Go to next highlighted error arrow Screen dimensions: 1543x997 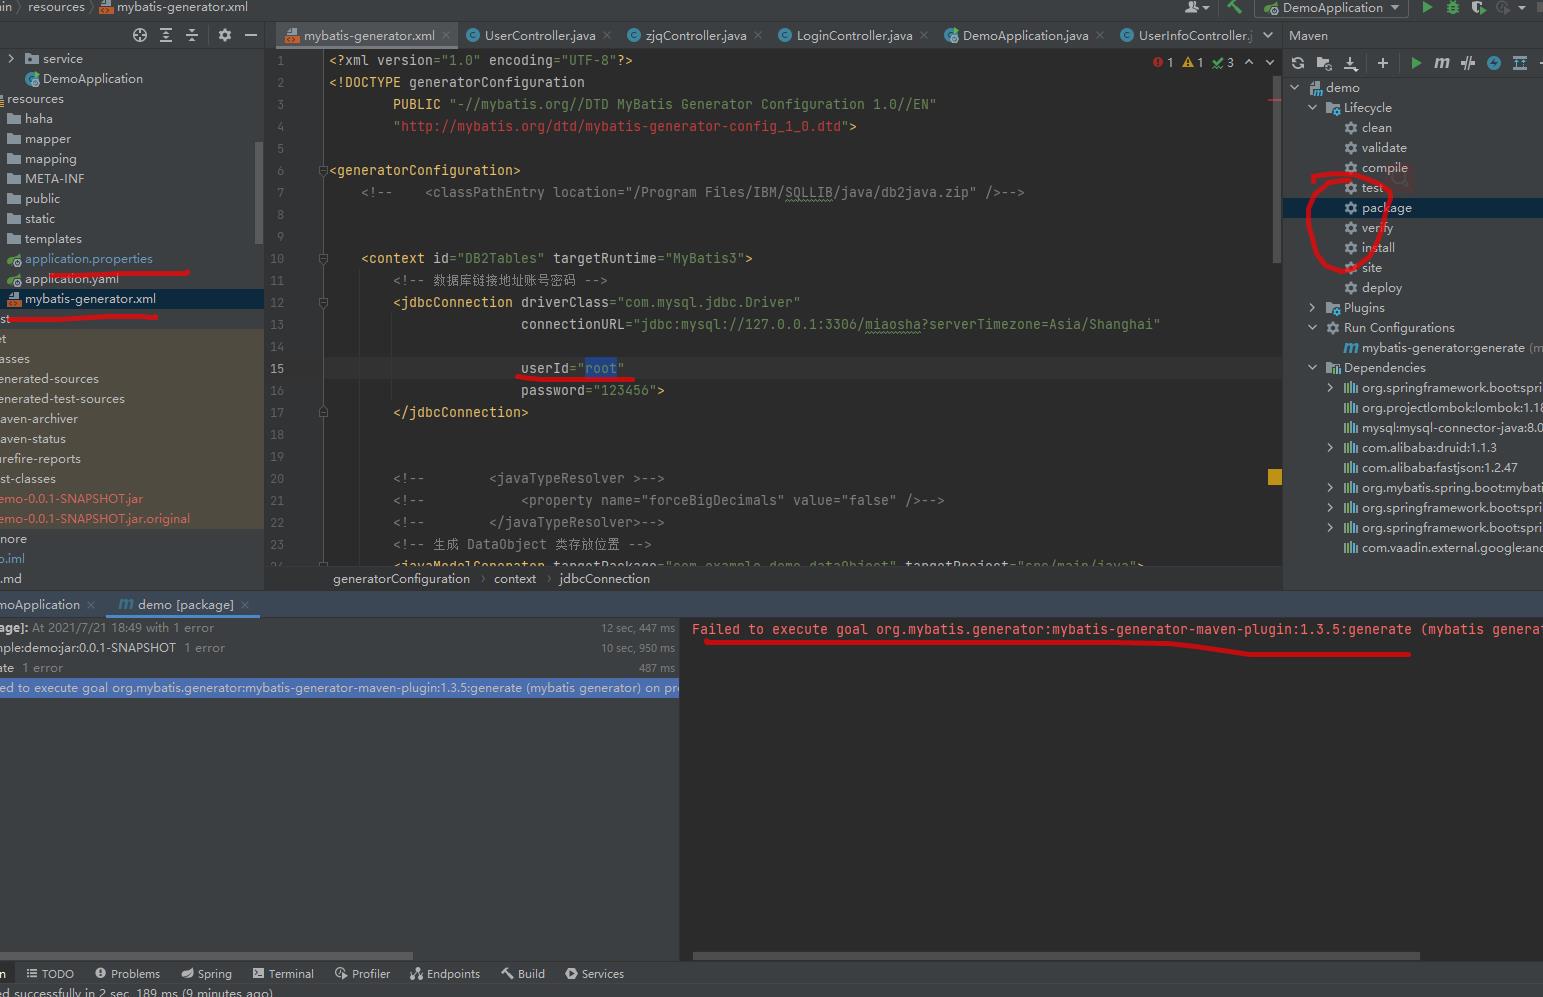coord(1269,62)
